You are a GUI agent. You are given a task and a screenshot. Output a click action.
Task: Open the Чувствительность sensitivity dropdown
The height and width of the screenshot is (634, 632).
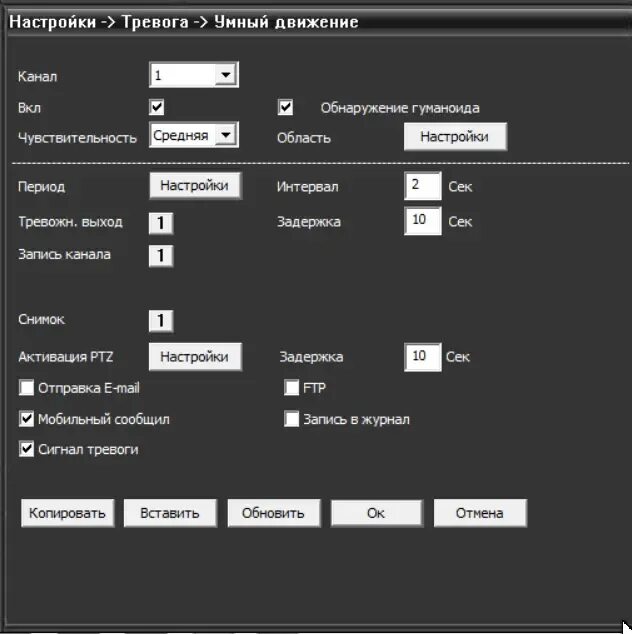tap(194, 135)
